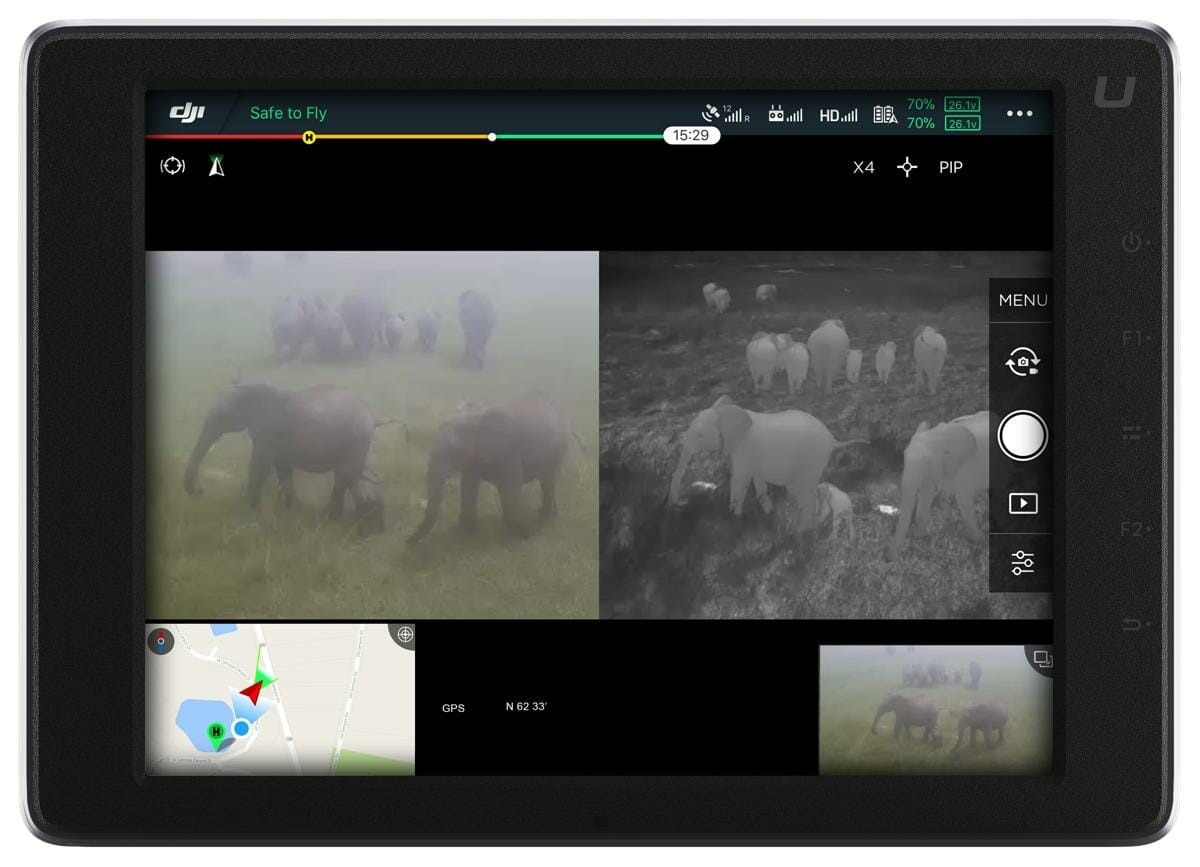Tap the gimbal recenter focus icon
Image resolution: width=1200 pixels, height=867 pixels.
(173, 166)
